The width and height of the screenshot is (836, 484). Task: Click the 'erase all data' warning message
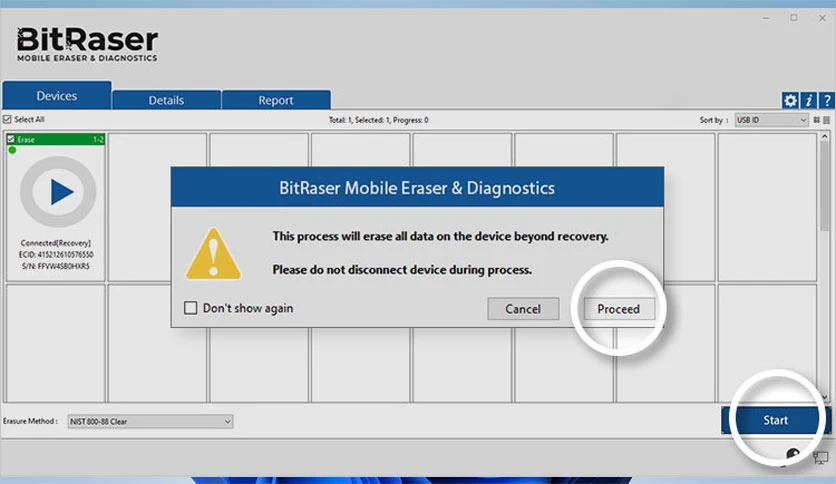click(440, 236)
